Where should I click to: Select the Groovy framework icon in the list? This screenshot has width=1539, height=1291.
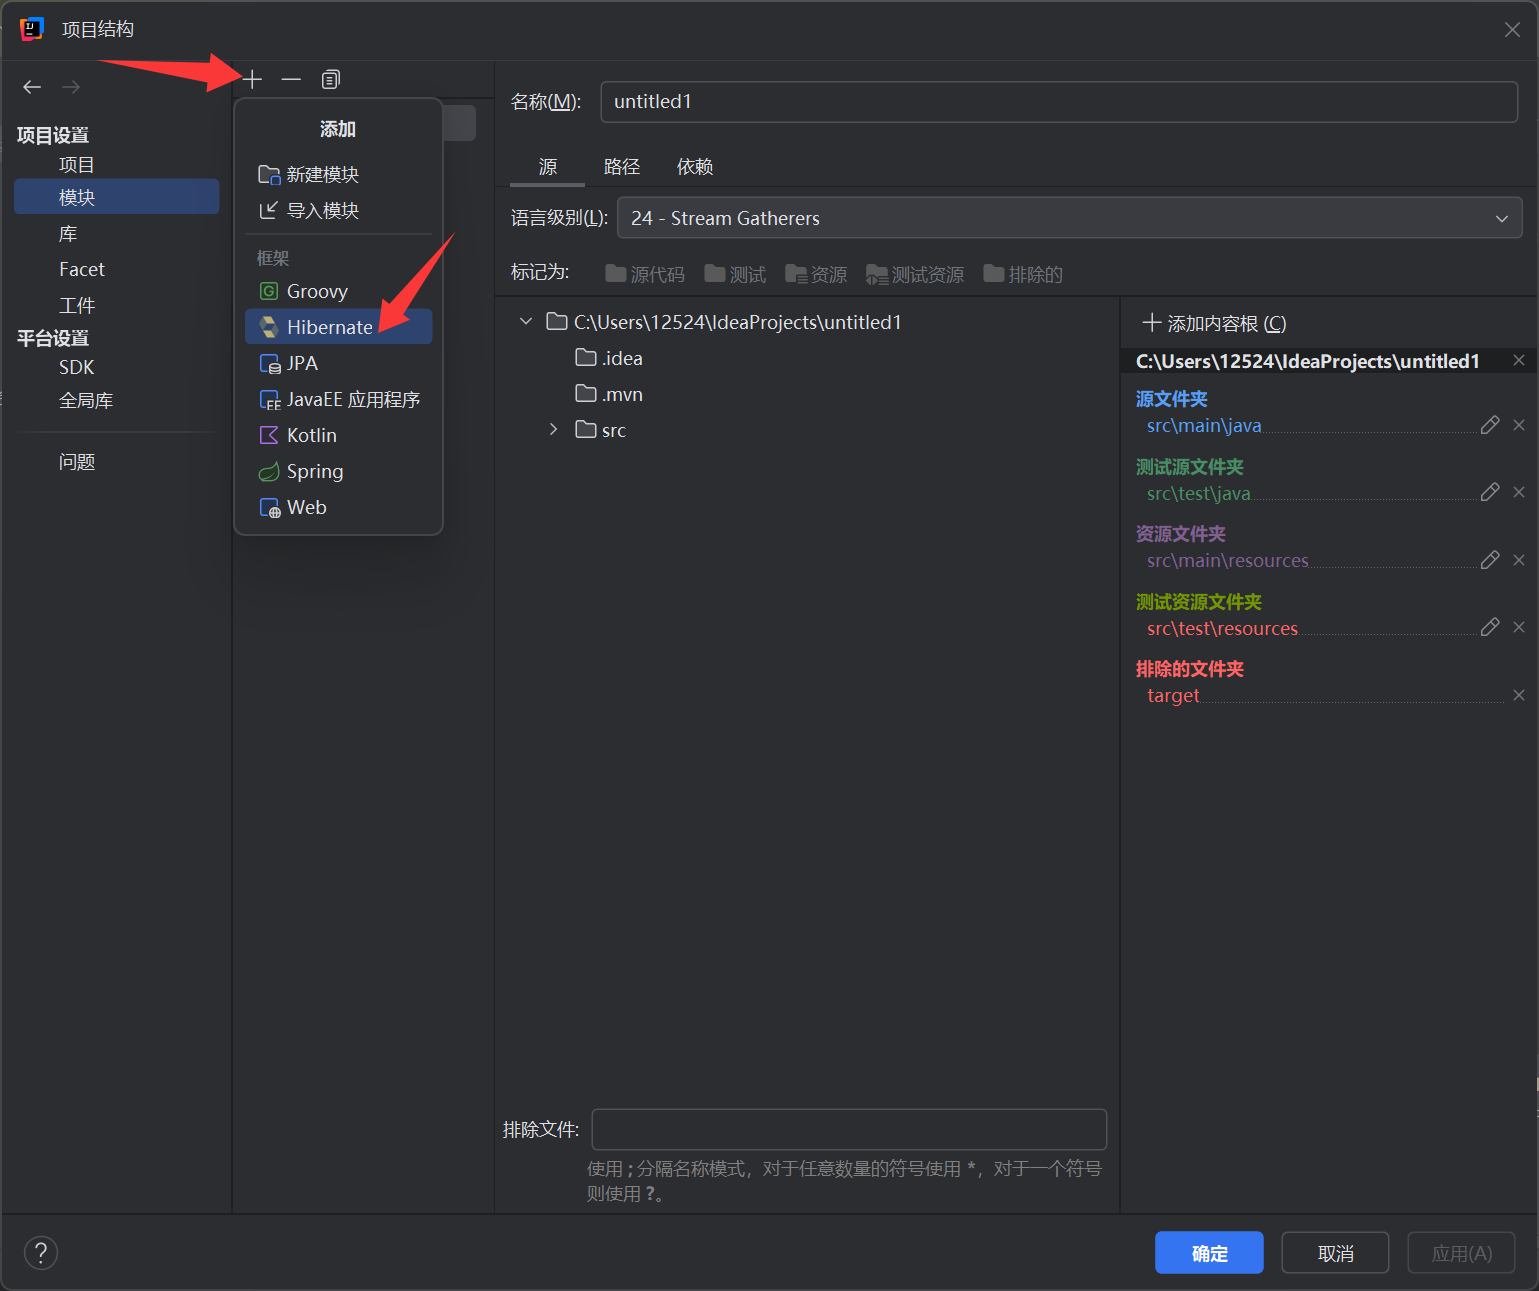coord(269,291)
